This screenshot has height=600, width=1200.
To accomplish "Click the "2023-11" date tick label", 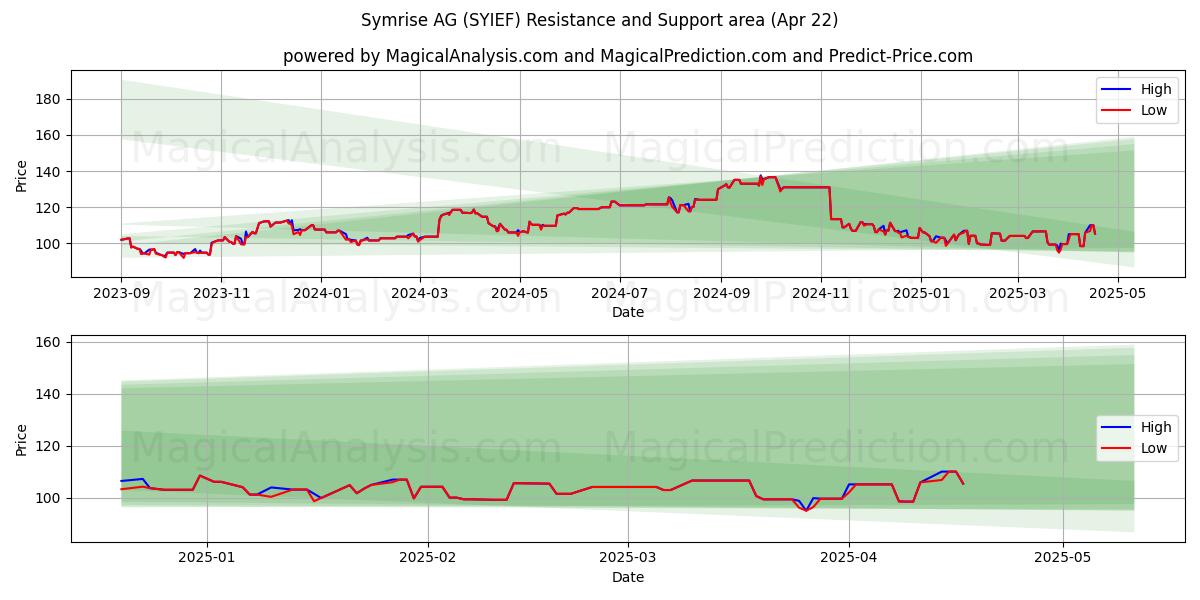I will (x=221, y=293).
